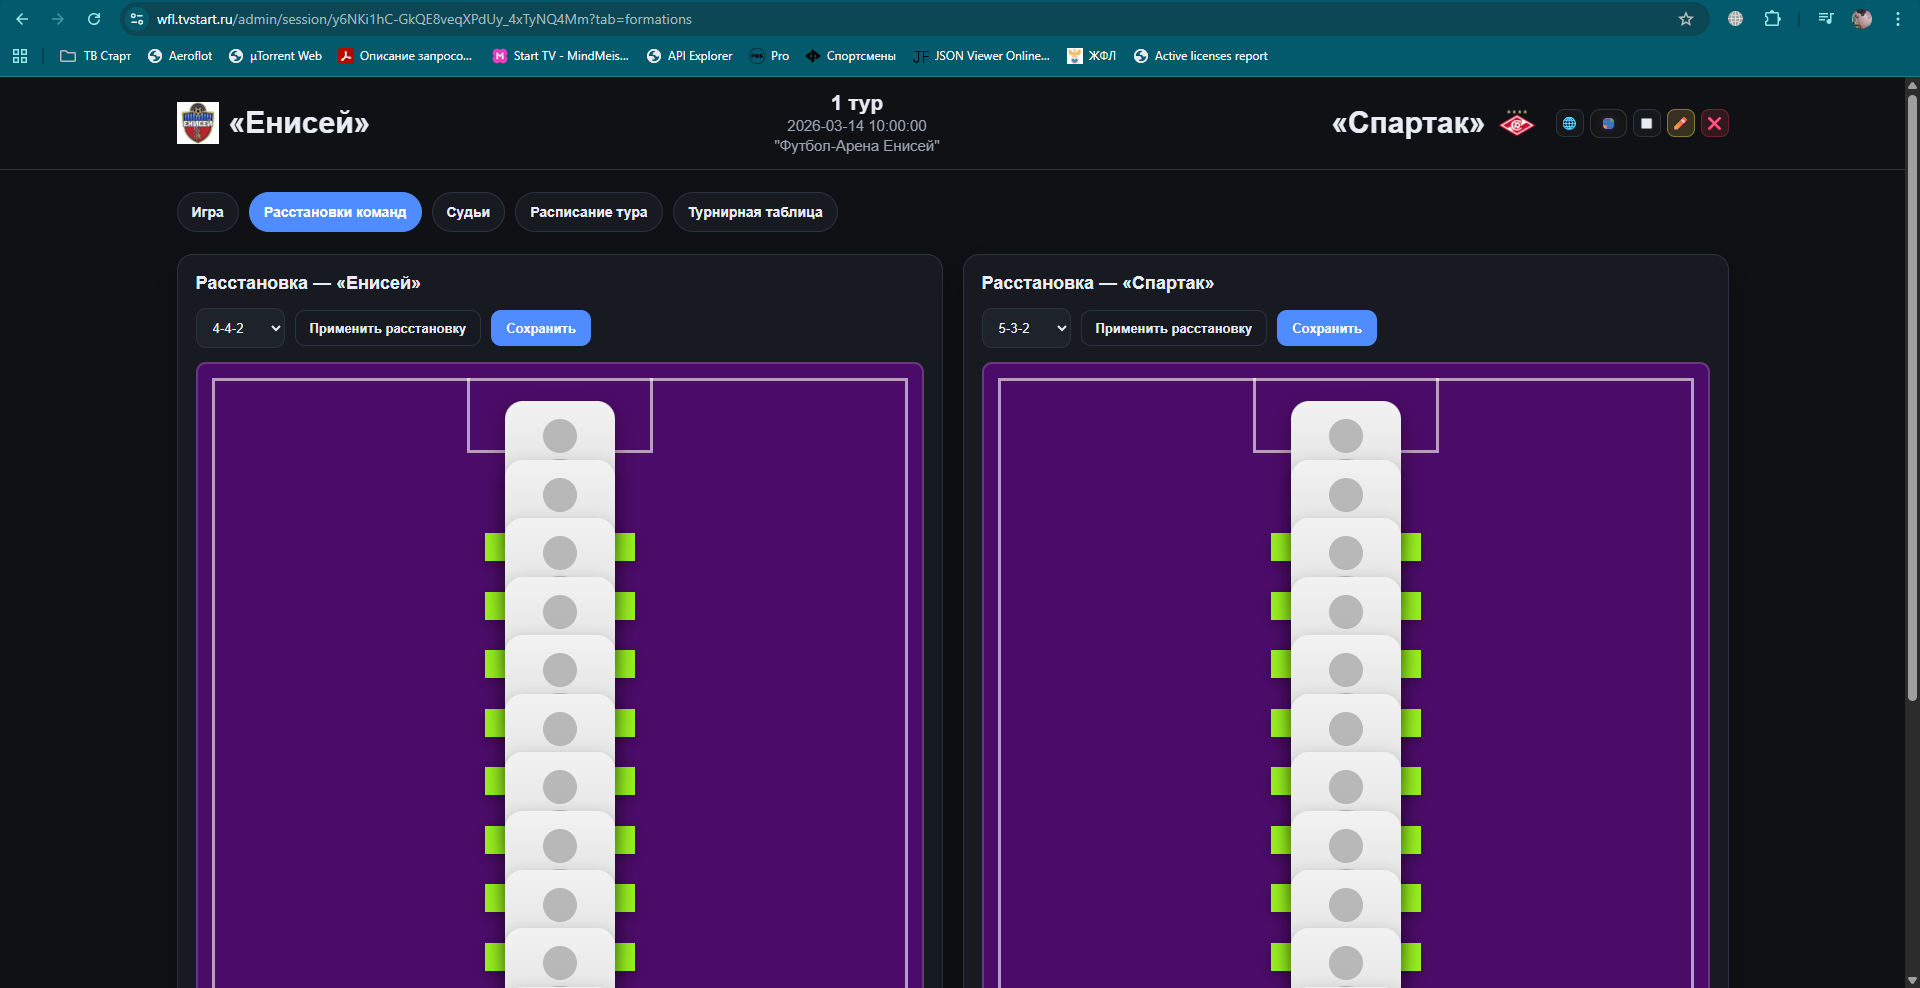The image size is (1920, 988).
Task: Click the page vertical scrollbar
Action: click(1912, 398)
